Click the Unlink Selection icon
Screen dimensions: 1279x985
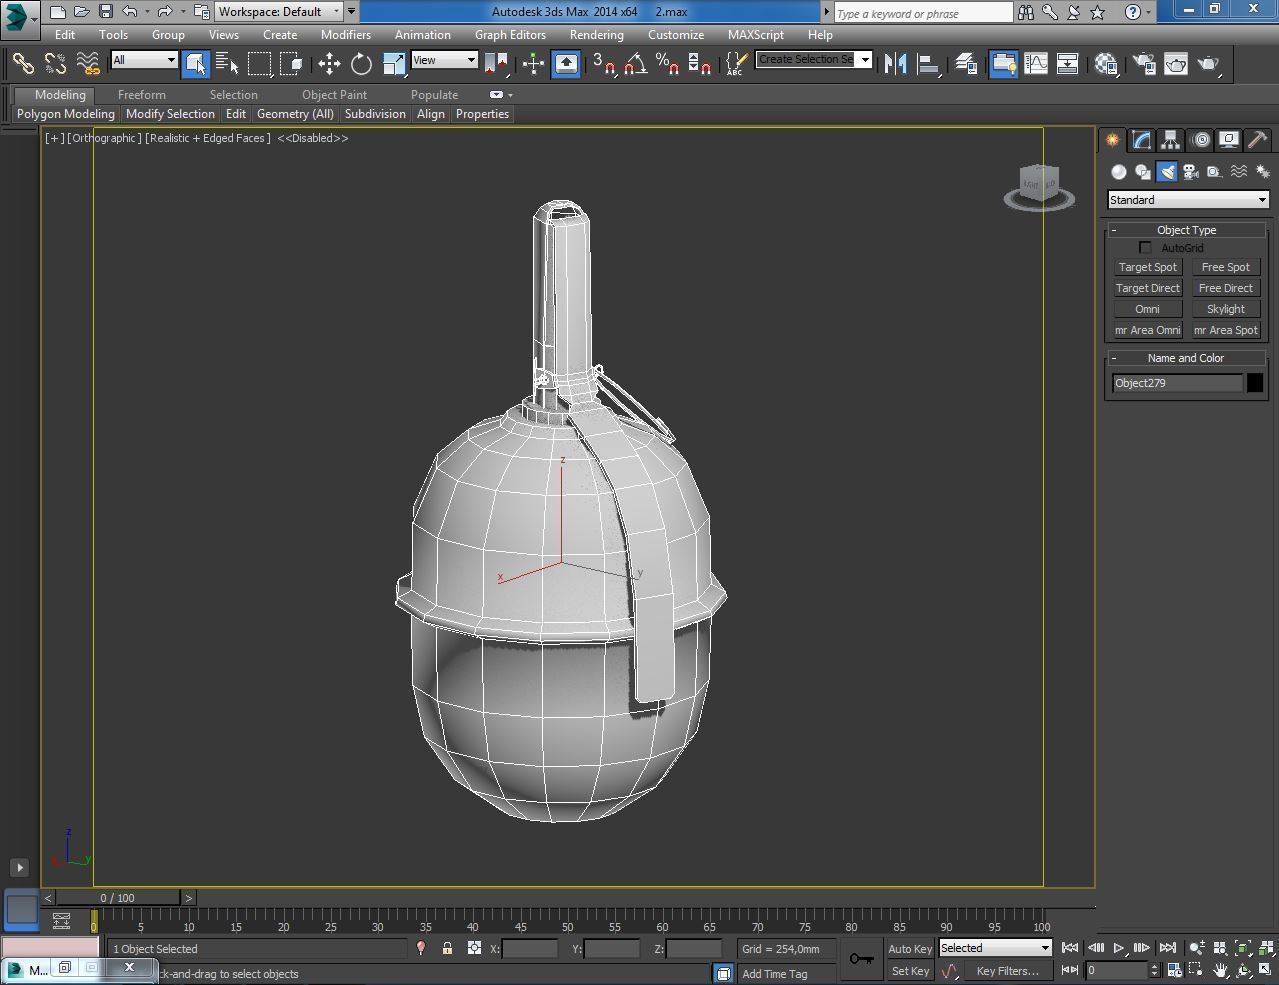55,64
